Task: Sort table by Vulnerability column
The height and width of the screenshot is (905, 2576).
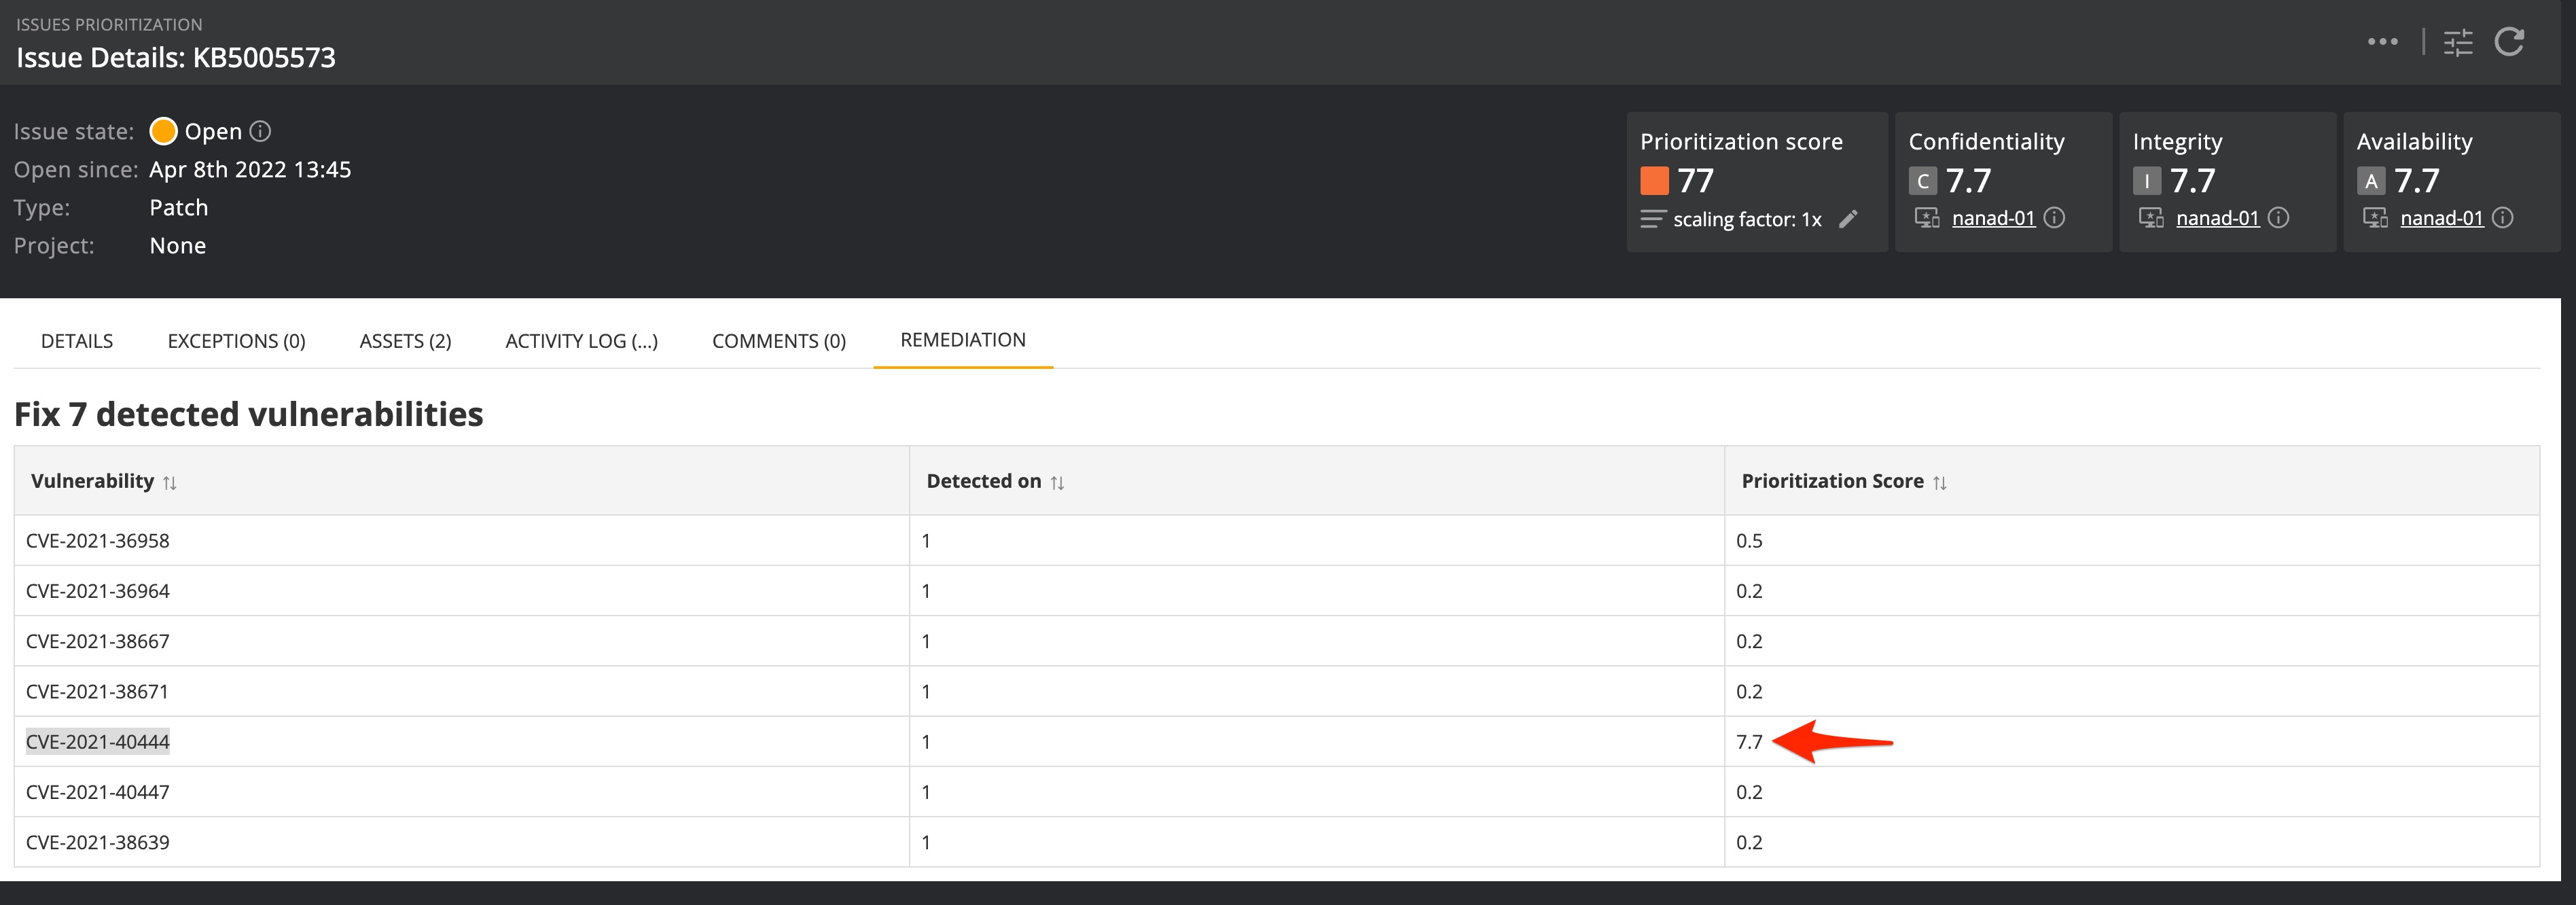Action: [170, 483]
